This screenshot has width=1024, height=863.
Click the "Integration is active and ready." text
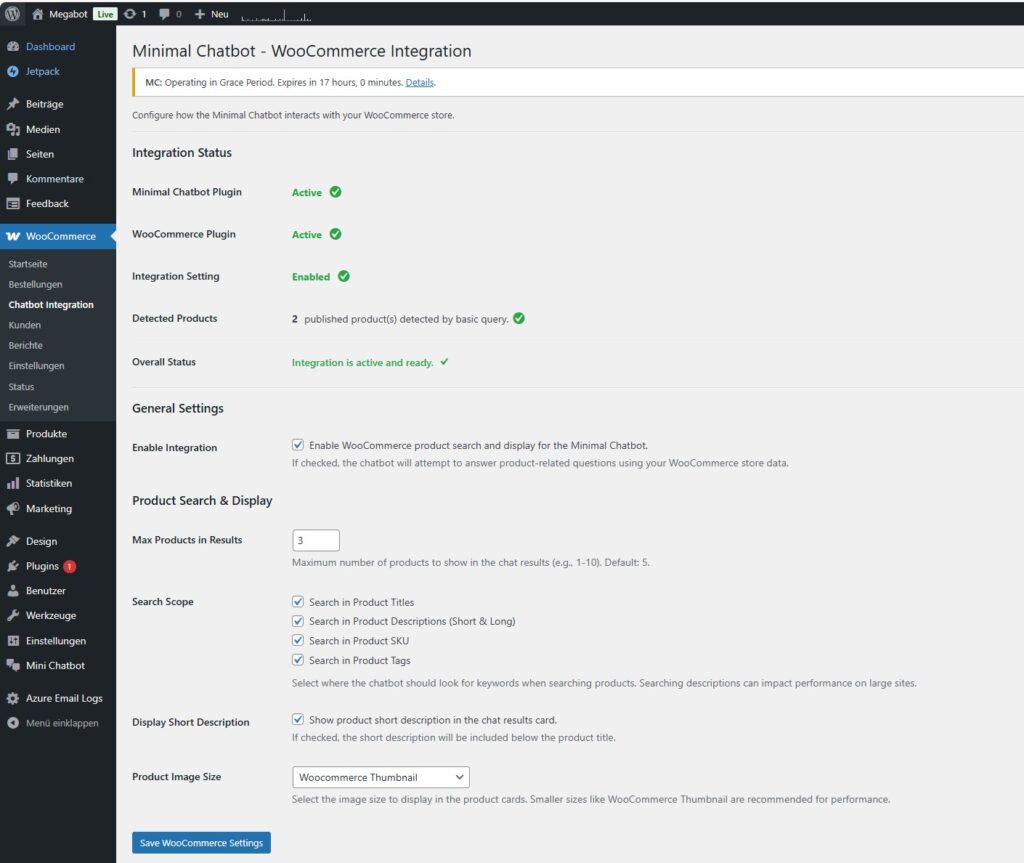coord(362,363)
